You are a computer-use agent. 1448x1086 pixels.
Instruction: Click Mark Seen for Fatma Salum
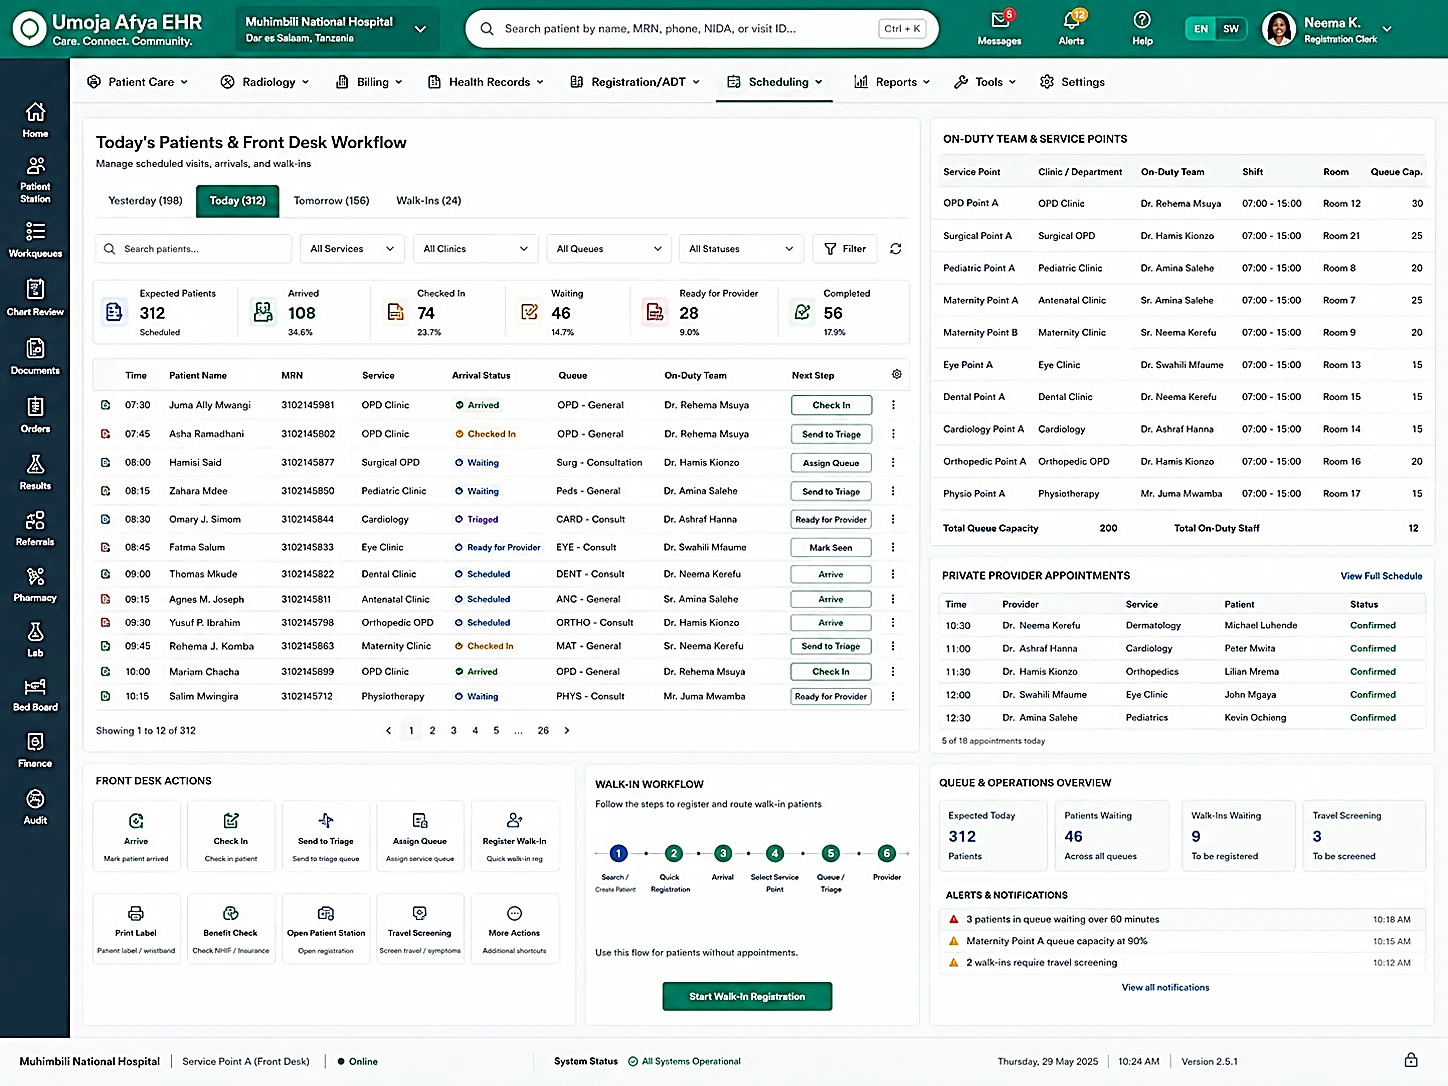pos(831,548)
